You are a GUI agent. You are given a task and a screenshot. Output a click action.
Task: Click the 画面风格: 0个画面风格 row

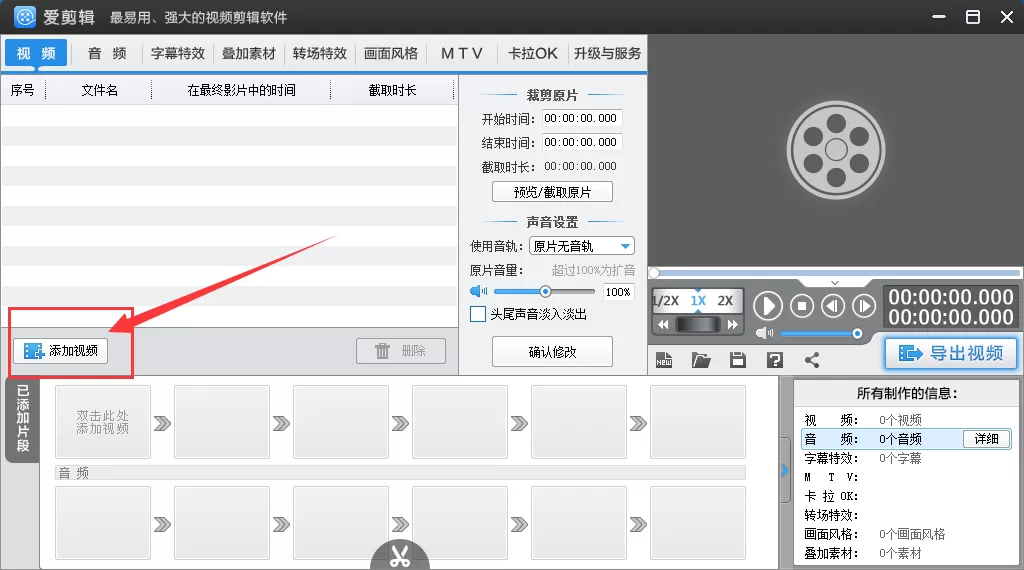pyautogui.click(x=906, y=534)
